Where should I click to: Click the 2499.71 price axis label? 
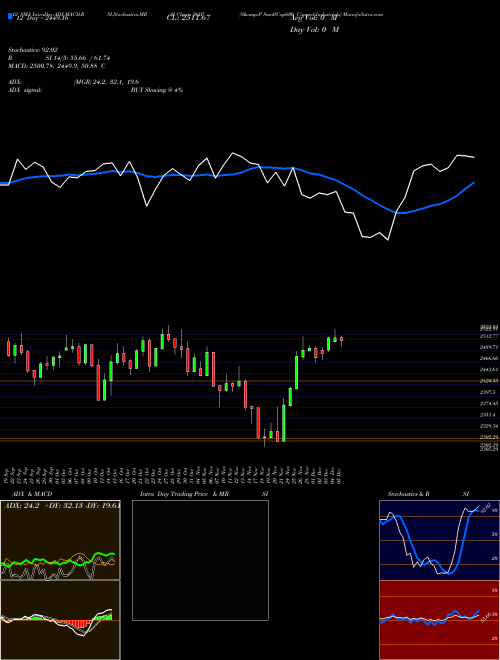[x=489, y=347]
